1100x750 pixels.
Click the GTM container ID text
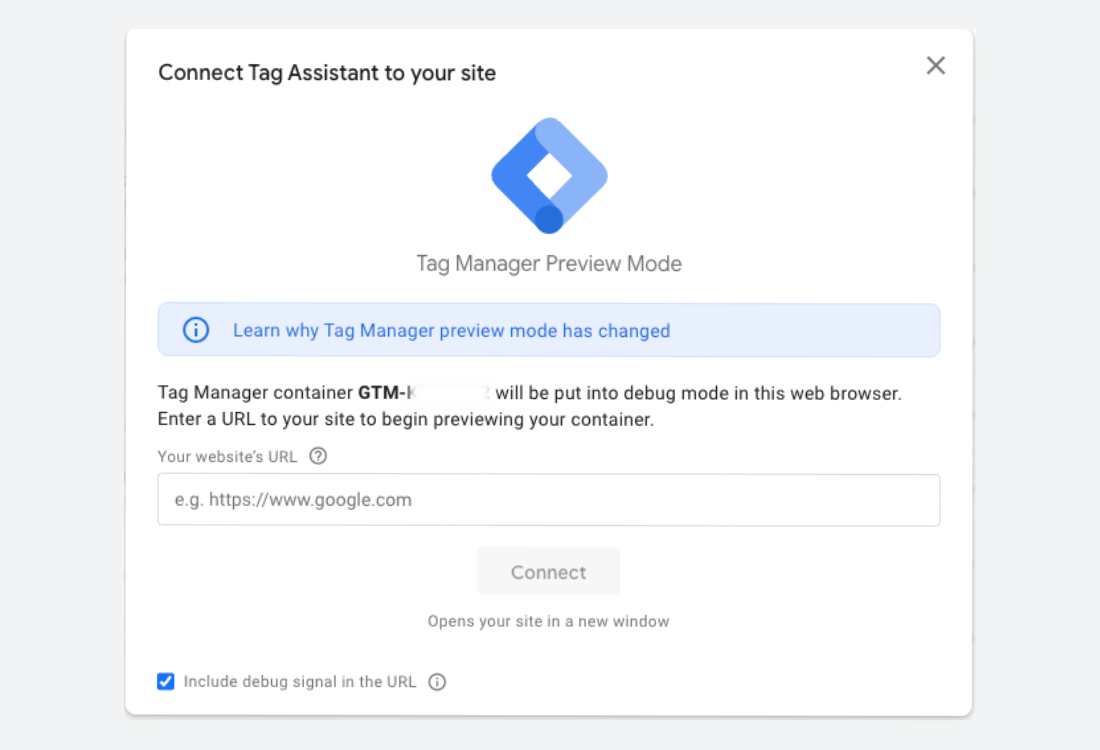point(424,392)
